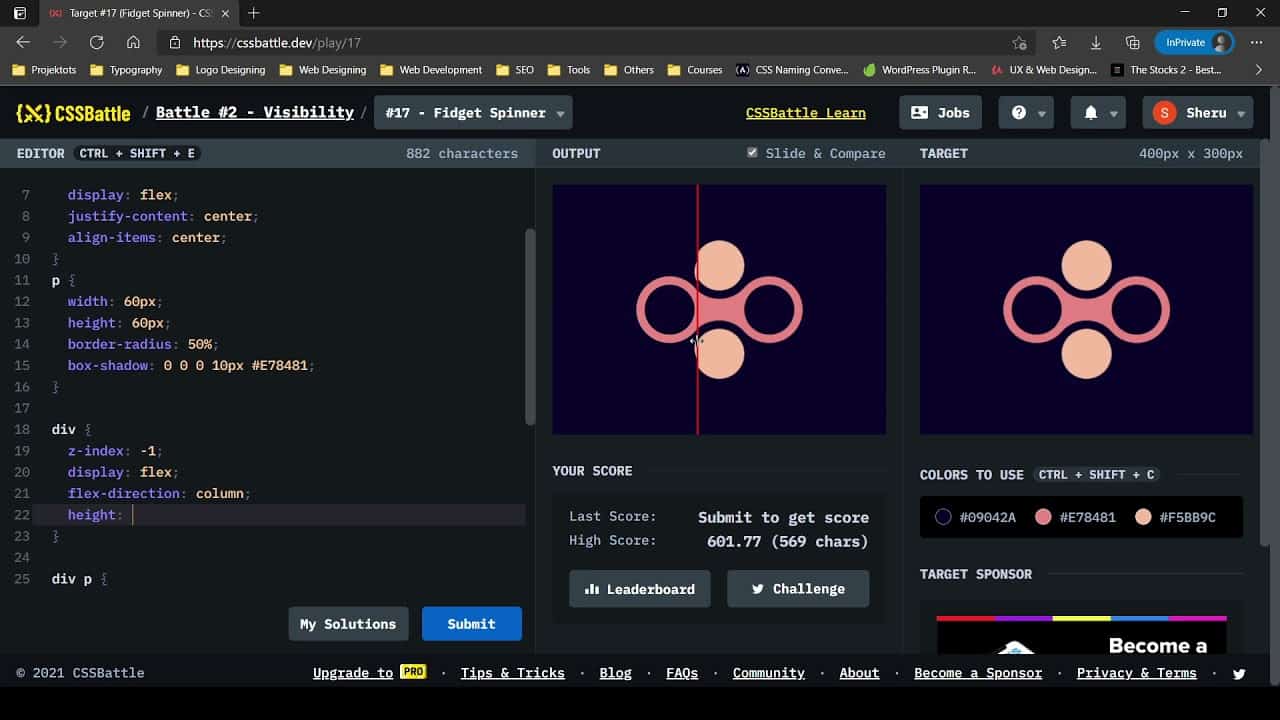
Task: Click the PRO badge next to Upgrade
Action: pyautogui.click(x=414, y=672)
